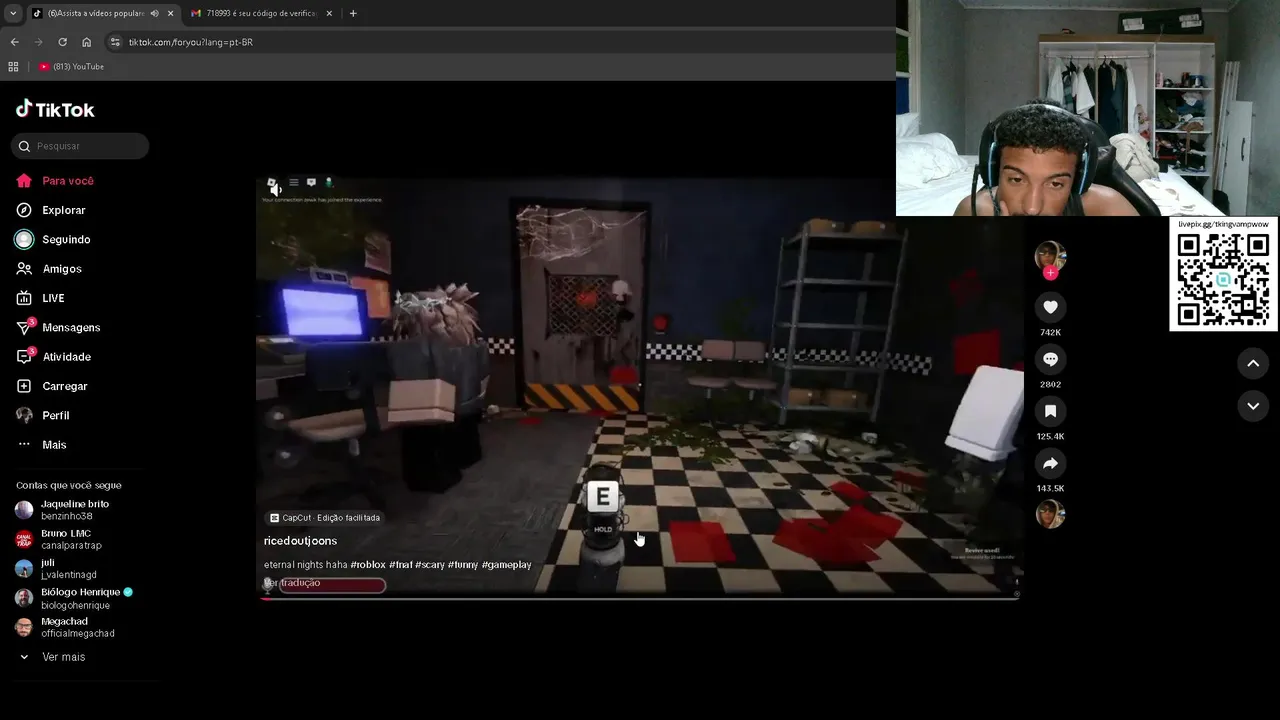Click the Roblox menu icon in video
Viewport: 1280px width, 720px height.
tap(294, 182)
